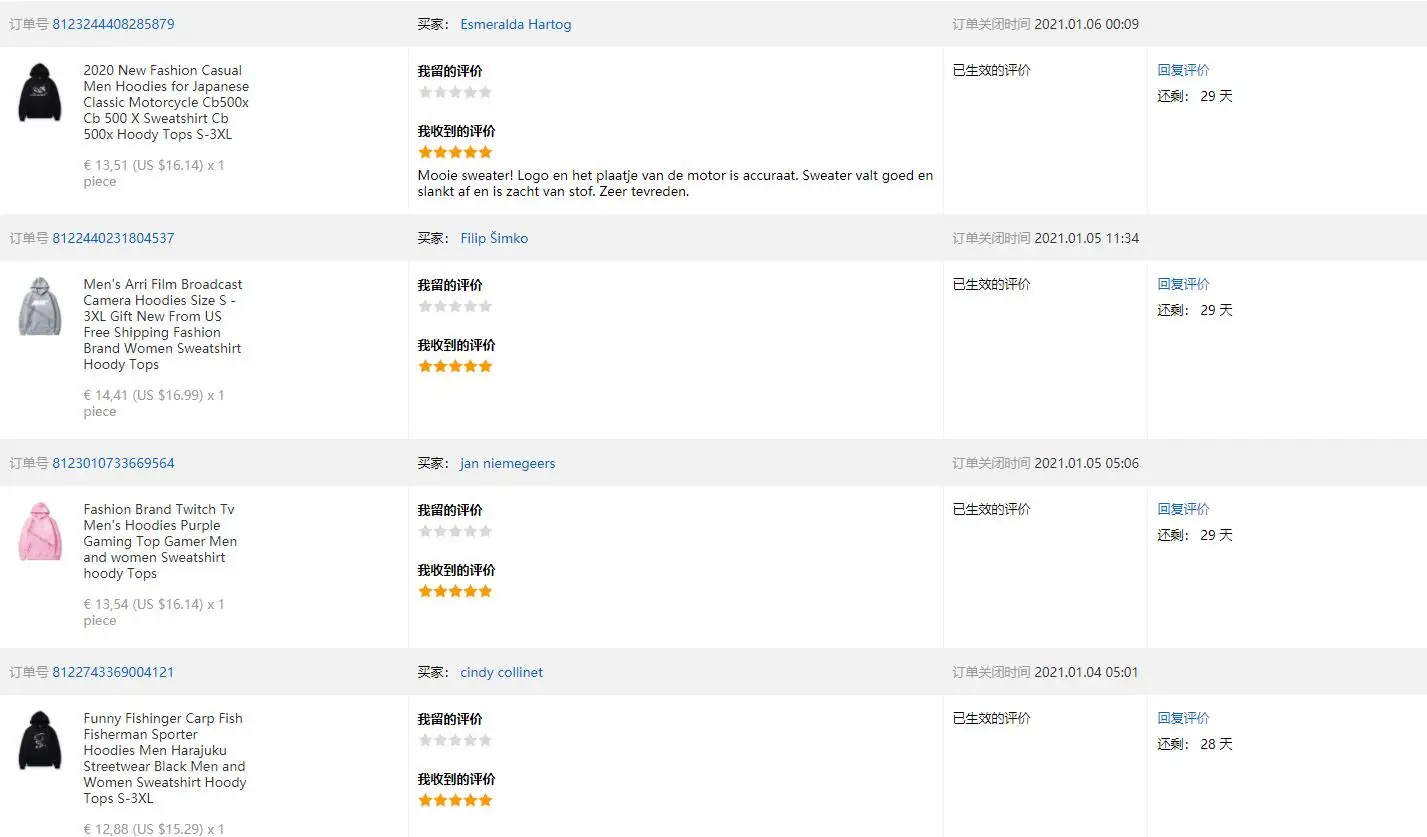1427x837 pixels.
Task: View buyer Filip Šimko's profile
Action: point(494,238)
